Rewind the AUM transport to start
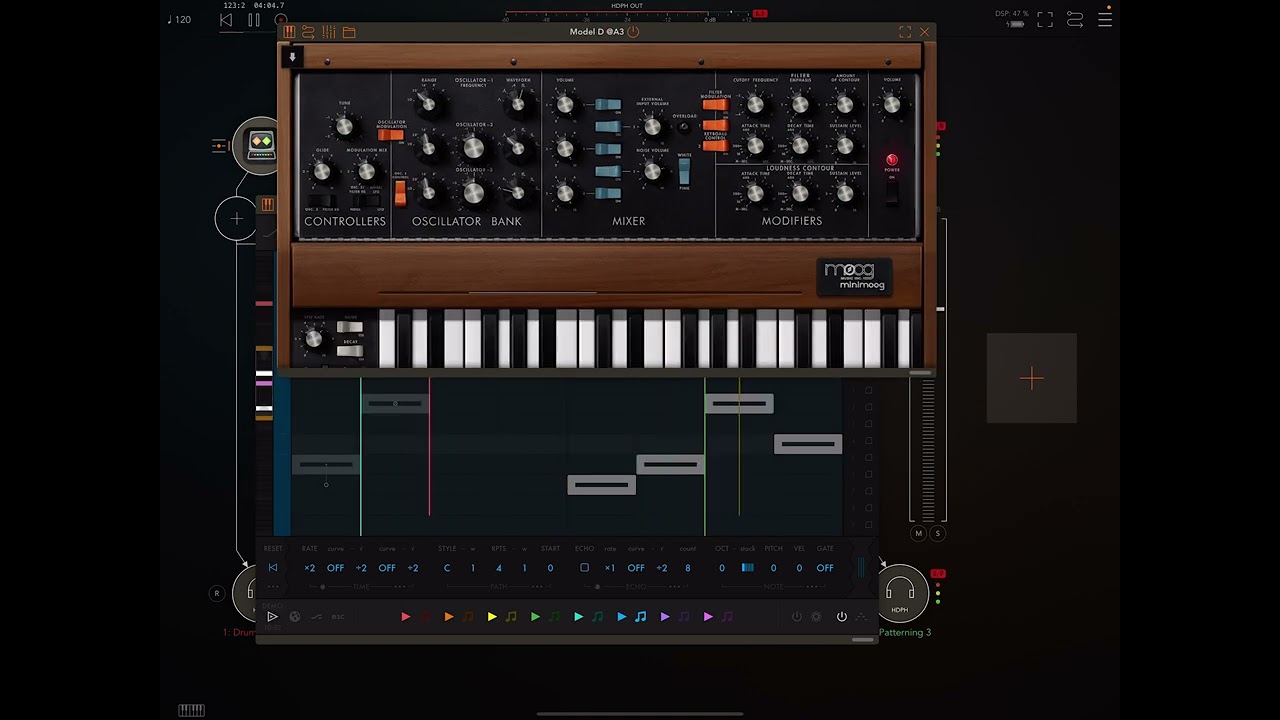This screenshot has width=1280, height=720. pyautogui.click(x=226, y=20)
